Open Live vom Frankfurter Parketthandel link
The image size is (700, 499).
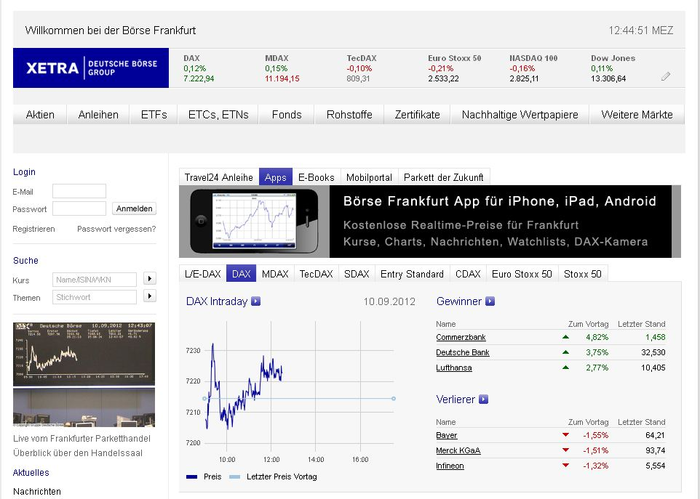(x=82, y=438)
